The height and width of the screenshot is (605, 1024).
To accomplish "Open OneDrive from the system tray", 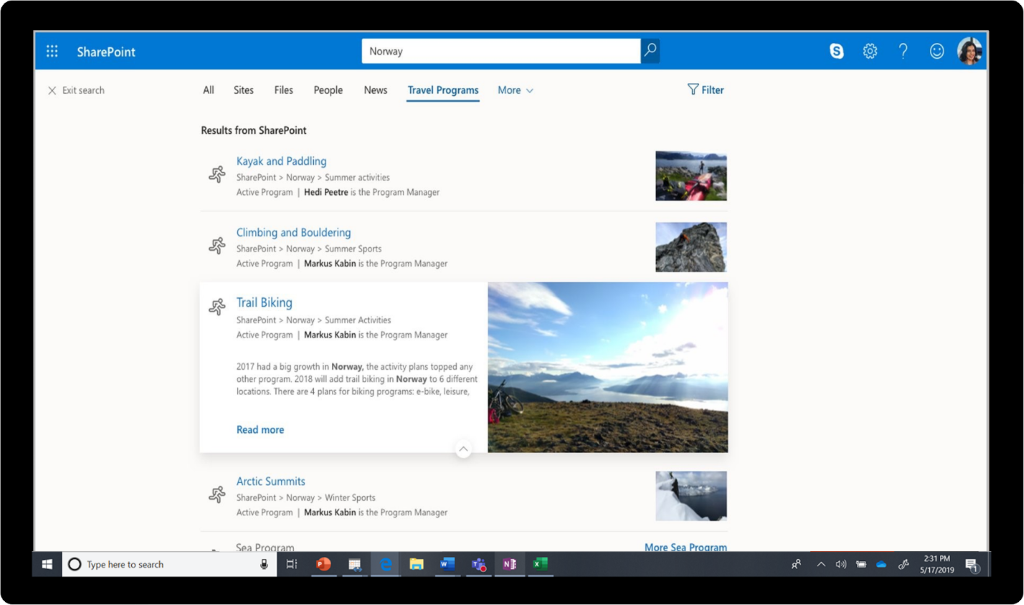I will pyautogui.click(x=881, y=564).
